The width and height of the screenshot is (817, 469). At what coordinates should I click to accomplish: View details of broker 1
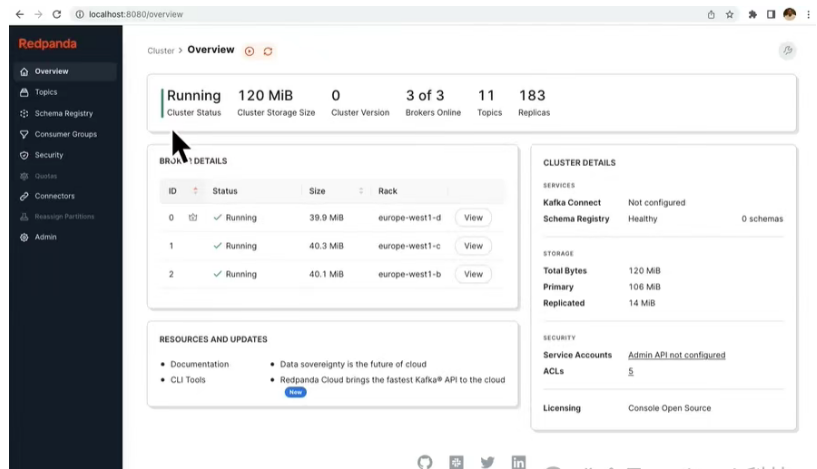click(473, 245)
